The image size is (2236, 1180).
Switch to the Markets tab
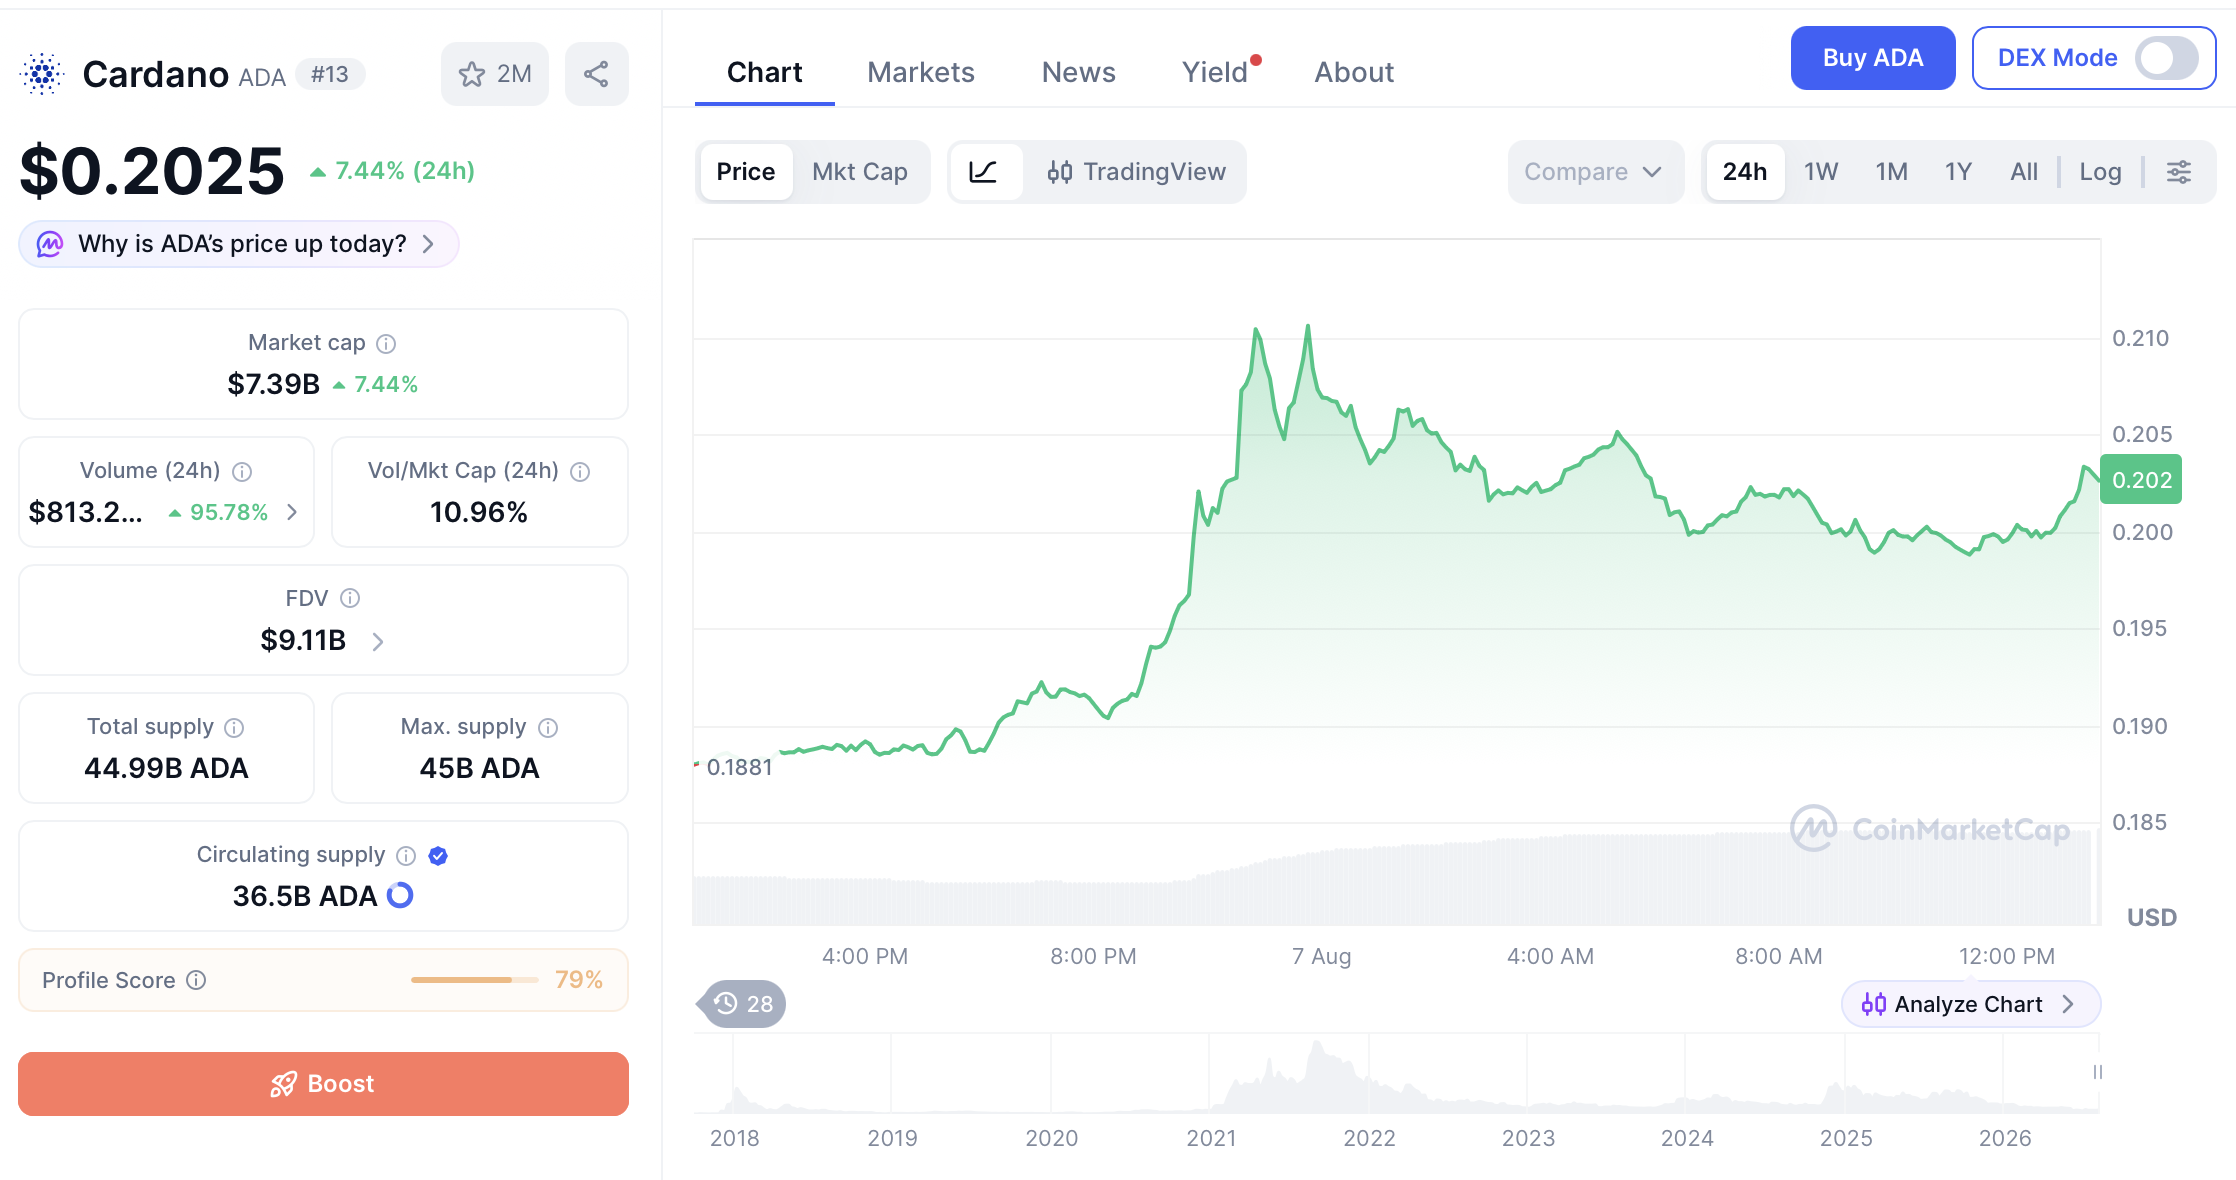[921, 72]
